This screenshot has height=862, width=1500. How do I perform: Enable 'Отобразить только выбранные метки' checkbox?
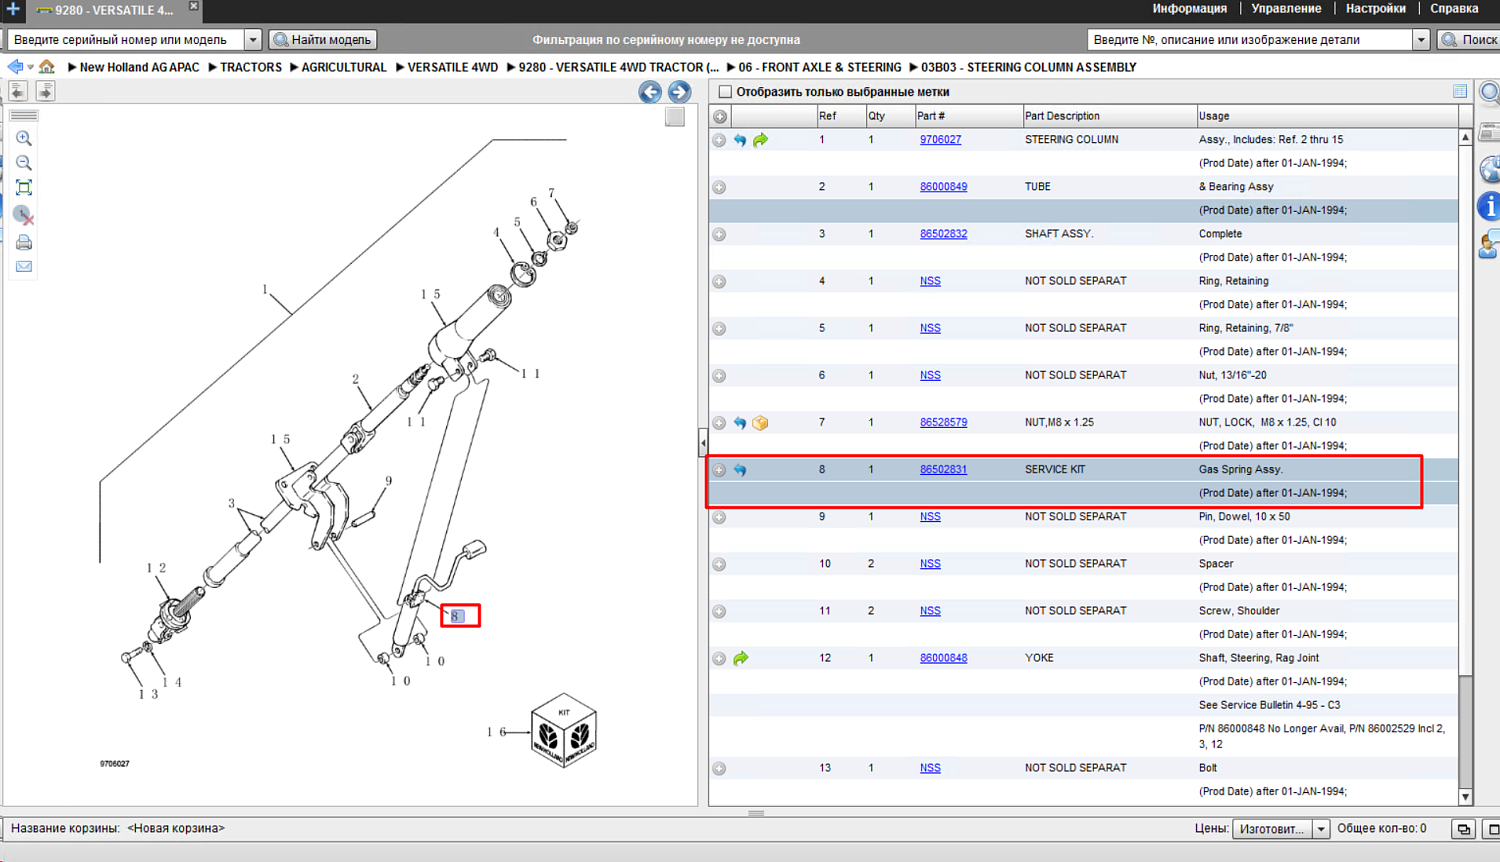pos(725,92)
